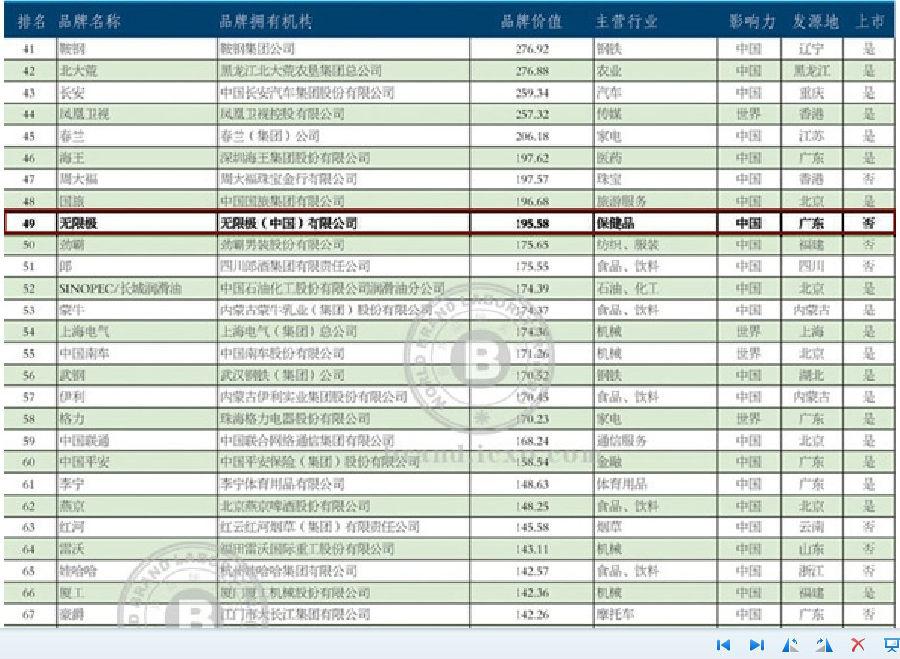Select the brand value 148.63
This screenshot has width=900, height=659.
point(532,484)
